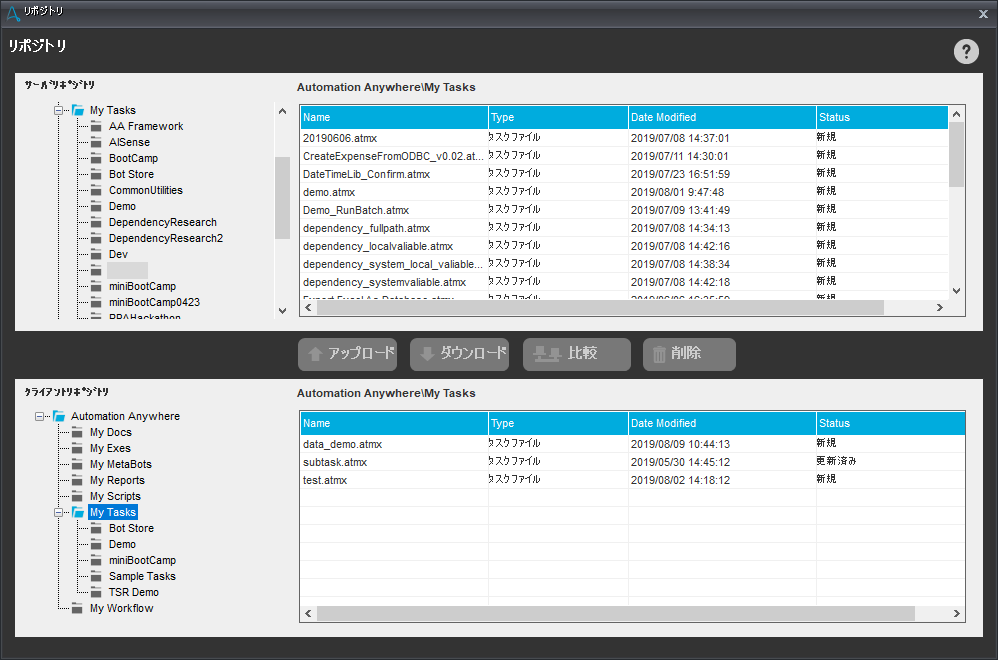Select the dependency_localvaliable.atmx file
Image resolution: width=998 pixels, height=660 pixels.
(x=624, y=246)
